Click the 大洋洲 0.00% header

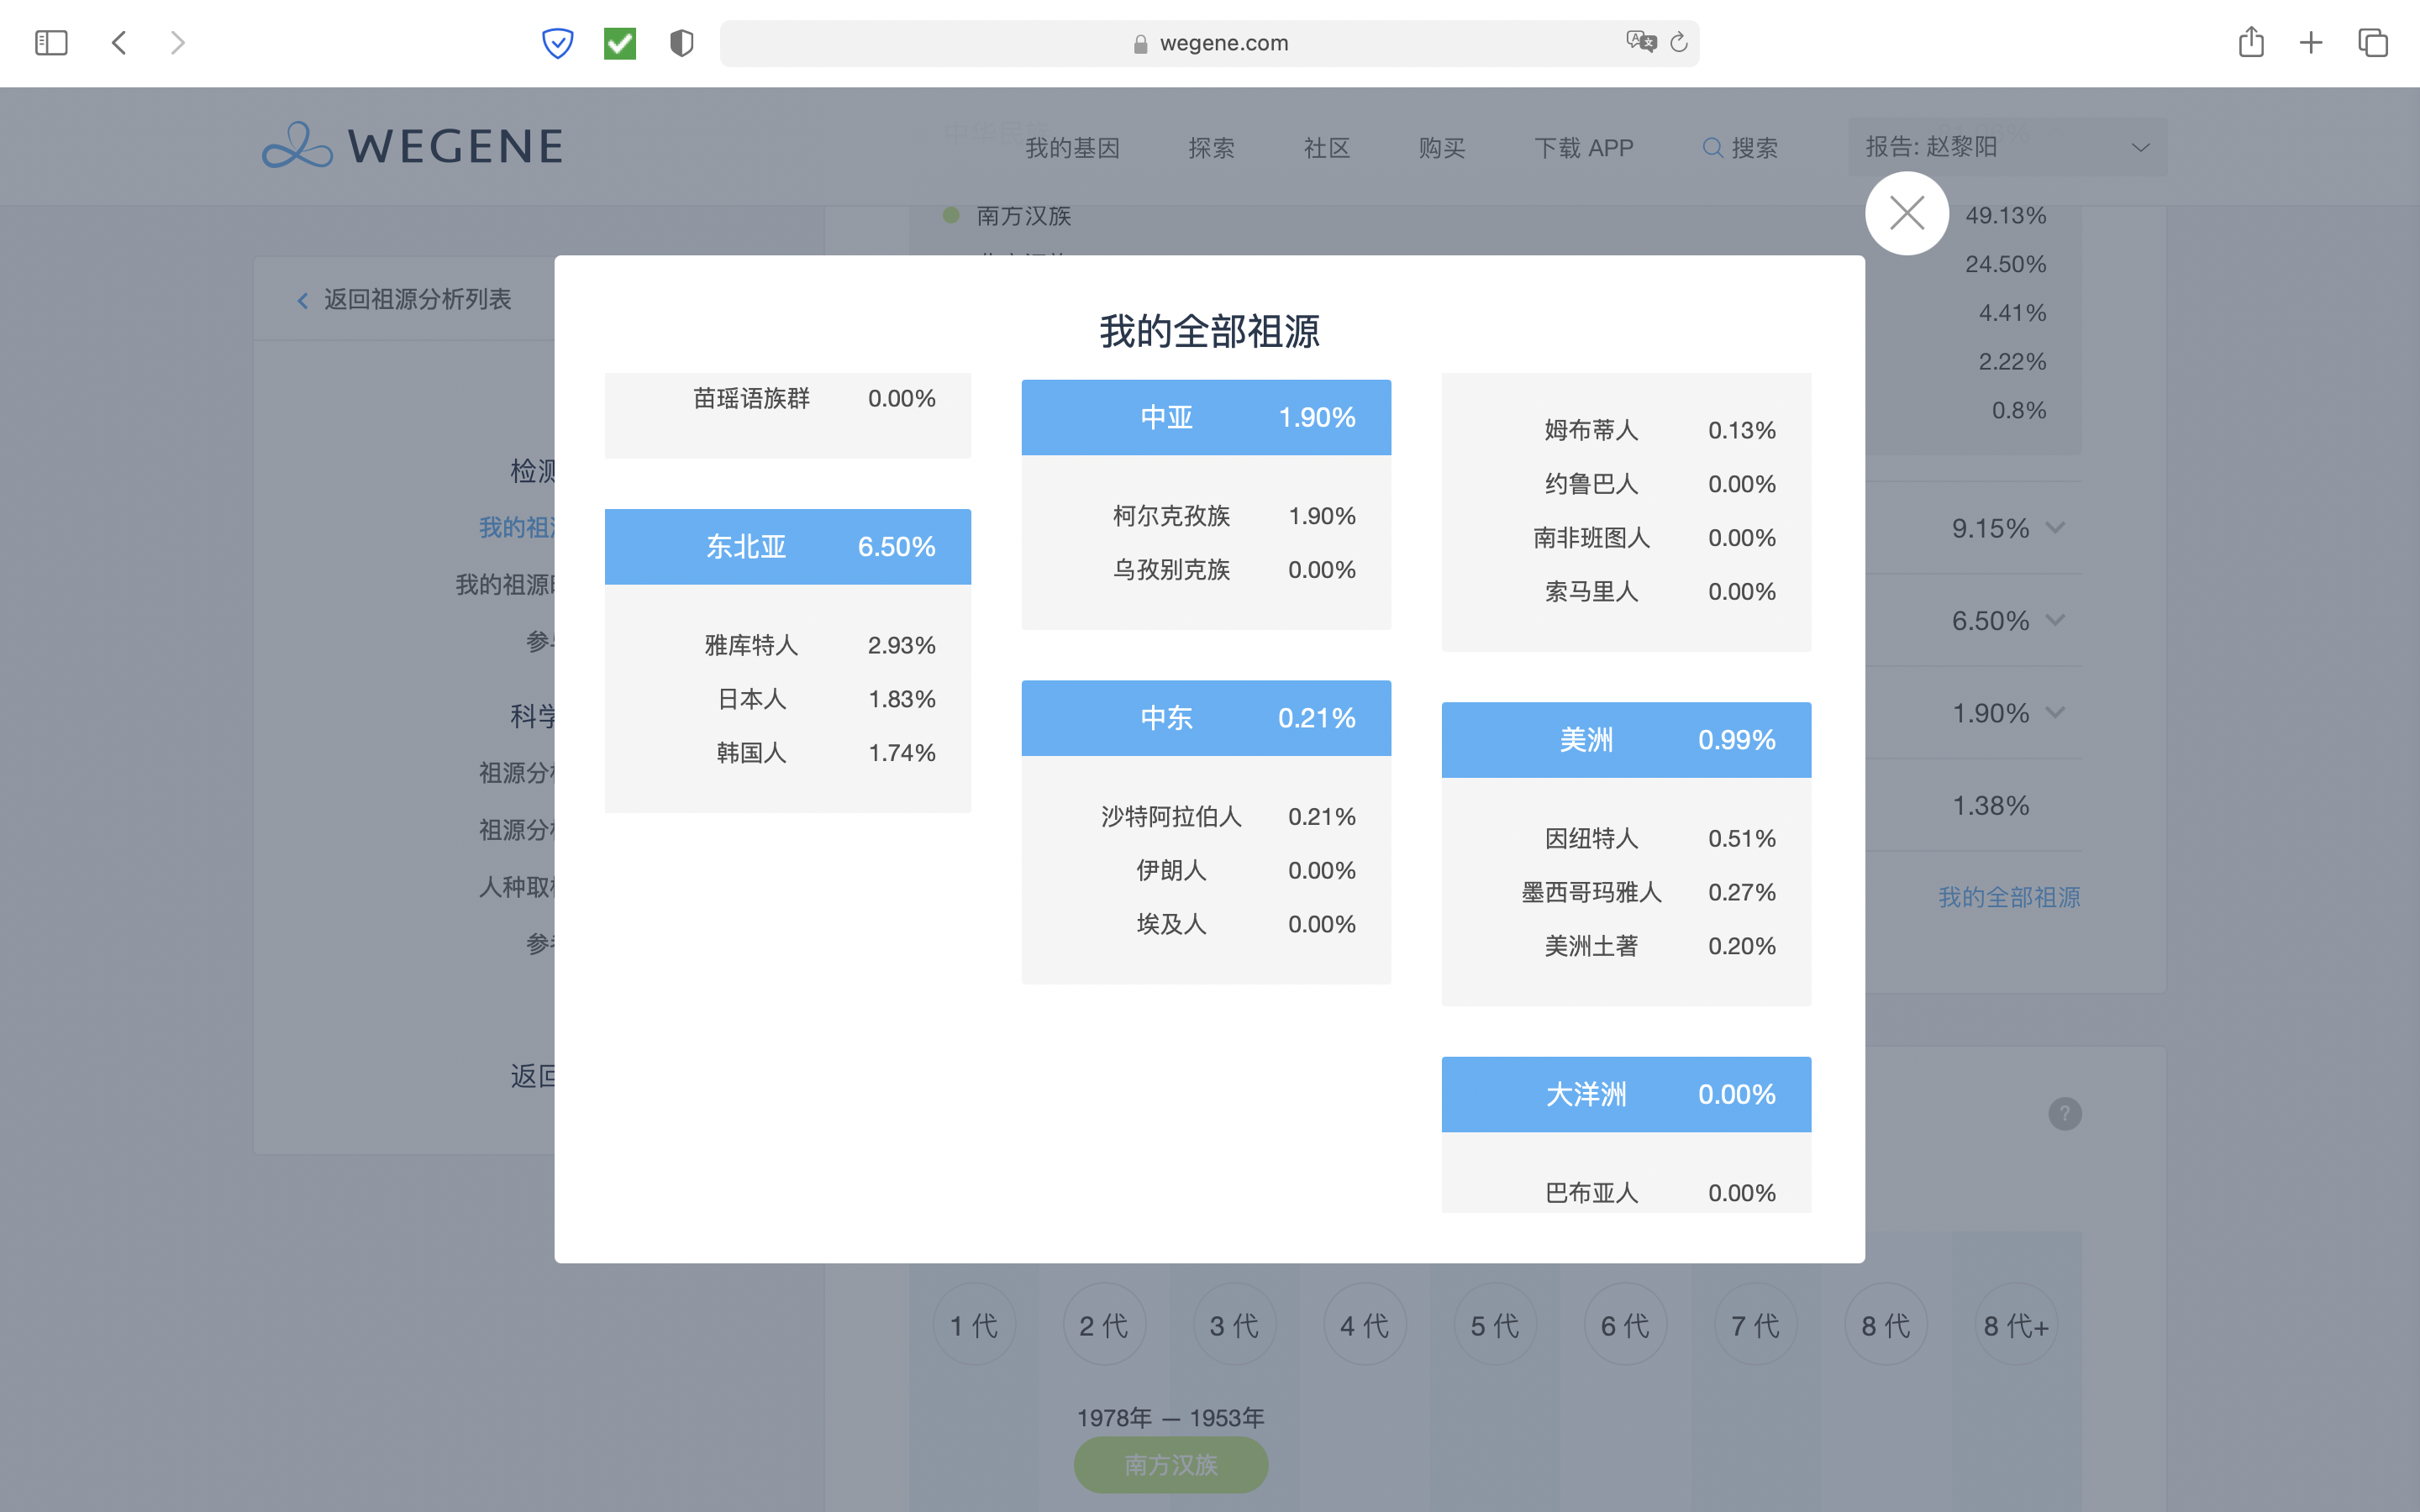1626,1094
